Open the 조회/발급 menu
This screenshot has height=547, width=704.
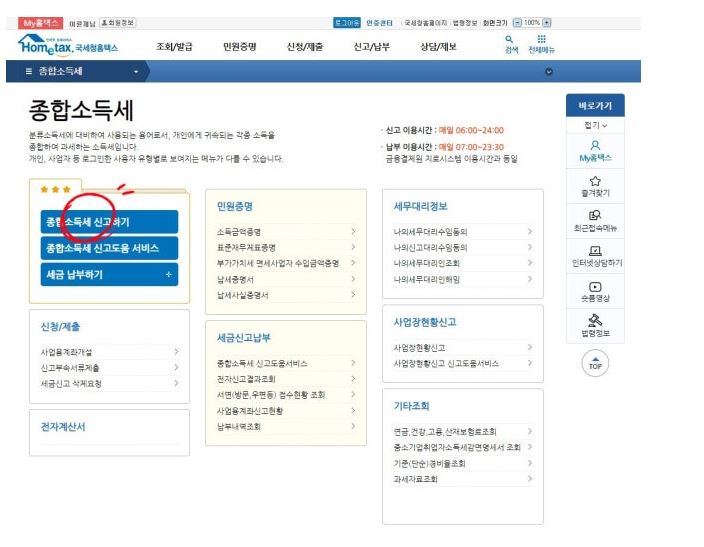click(174, 46)
